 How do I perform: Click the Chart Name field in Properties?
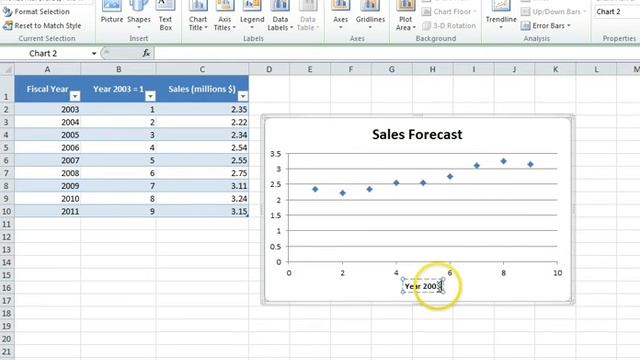[x=617, y=11]
